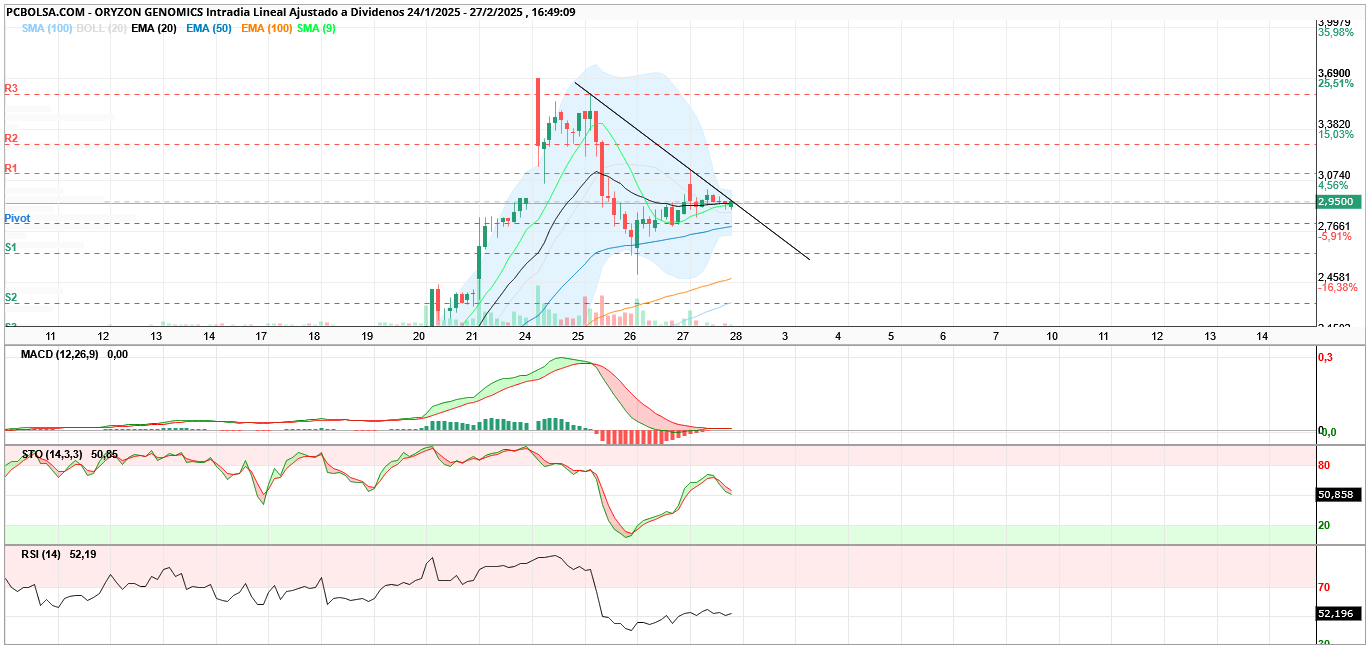Viewport: 1370px width, 649px height.
Task: Click the stochastic 20 level label
Action: 1324,526
